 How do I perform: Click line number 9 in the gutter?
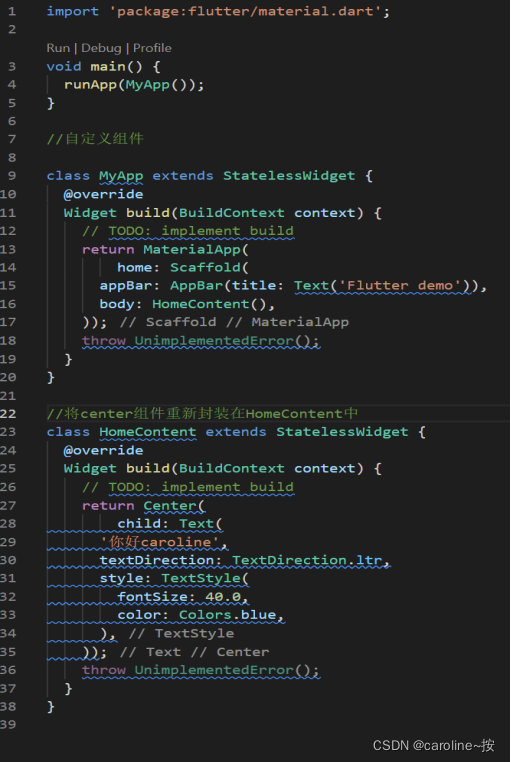point(12,176)
